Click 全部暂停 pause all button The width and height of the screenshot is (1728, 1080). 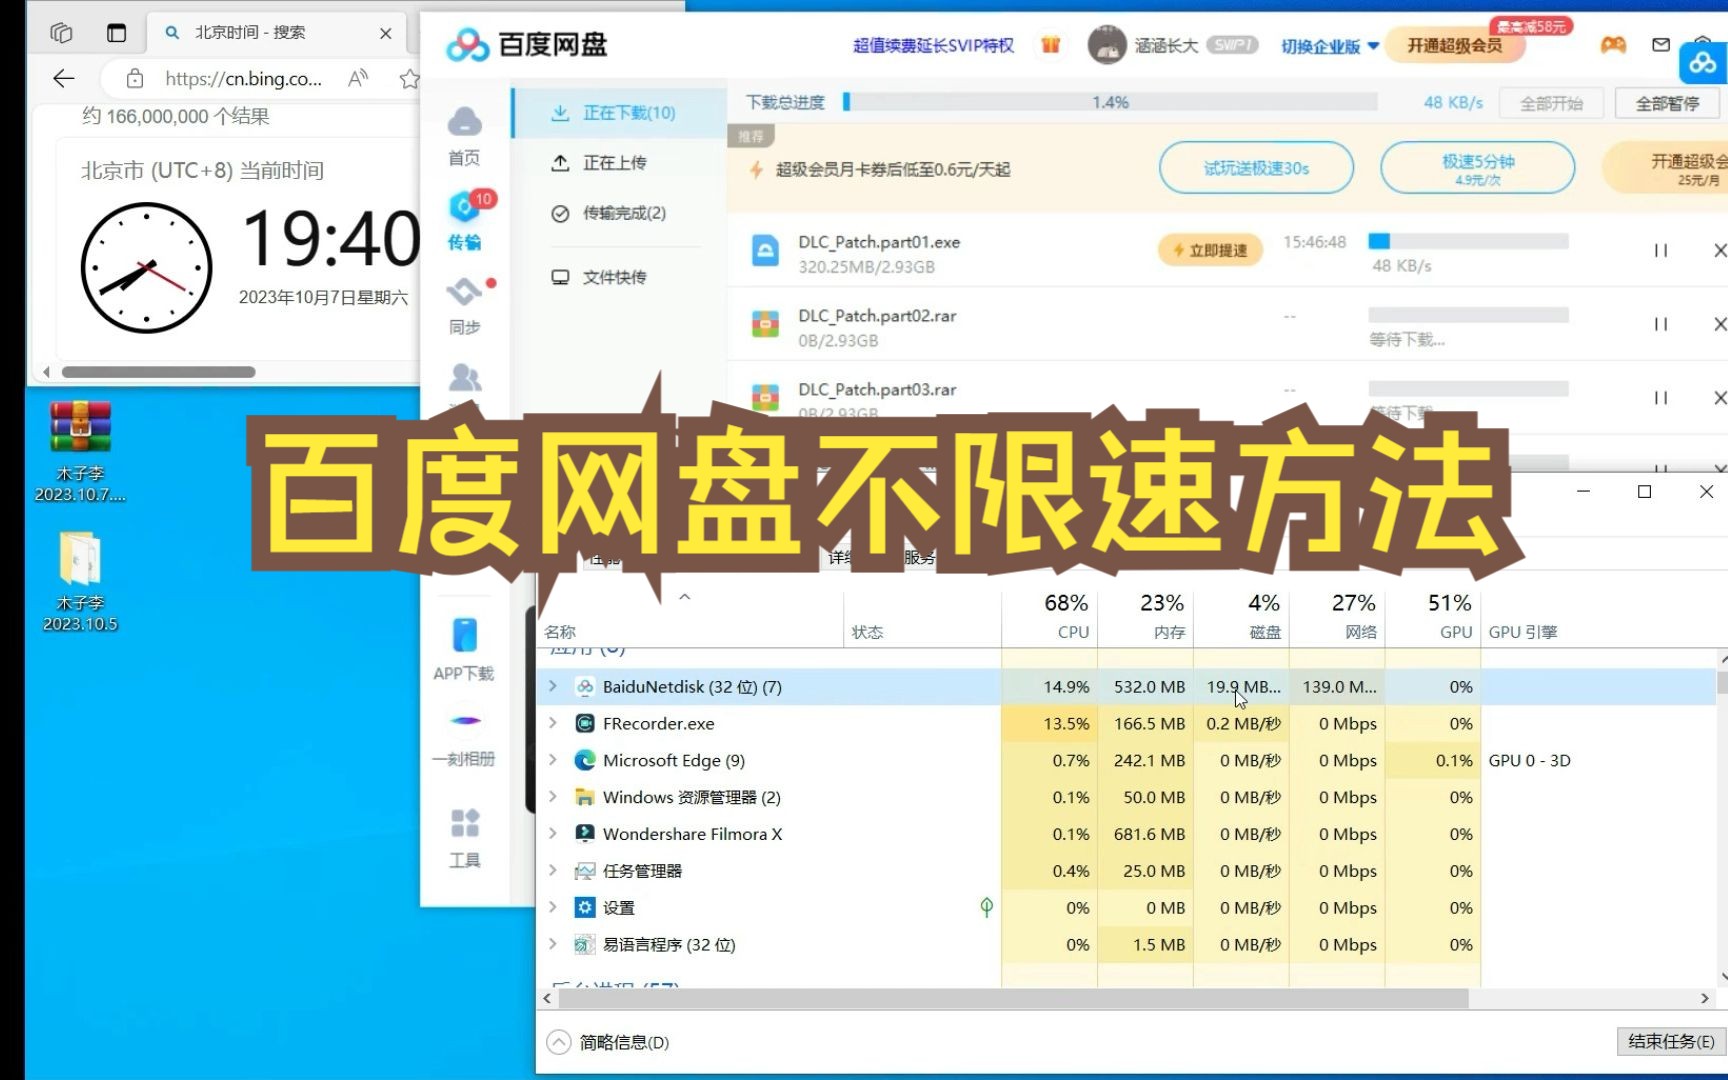(x=1667, y=103)
